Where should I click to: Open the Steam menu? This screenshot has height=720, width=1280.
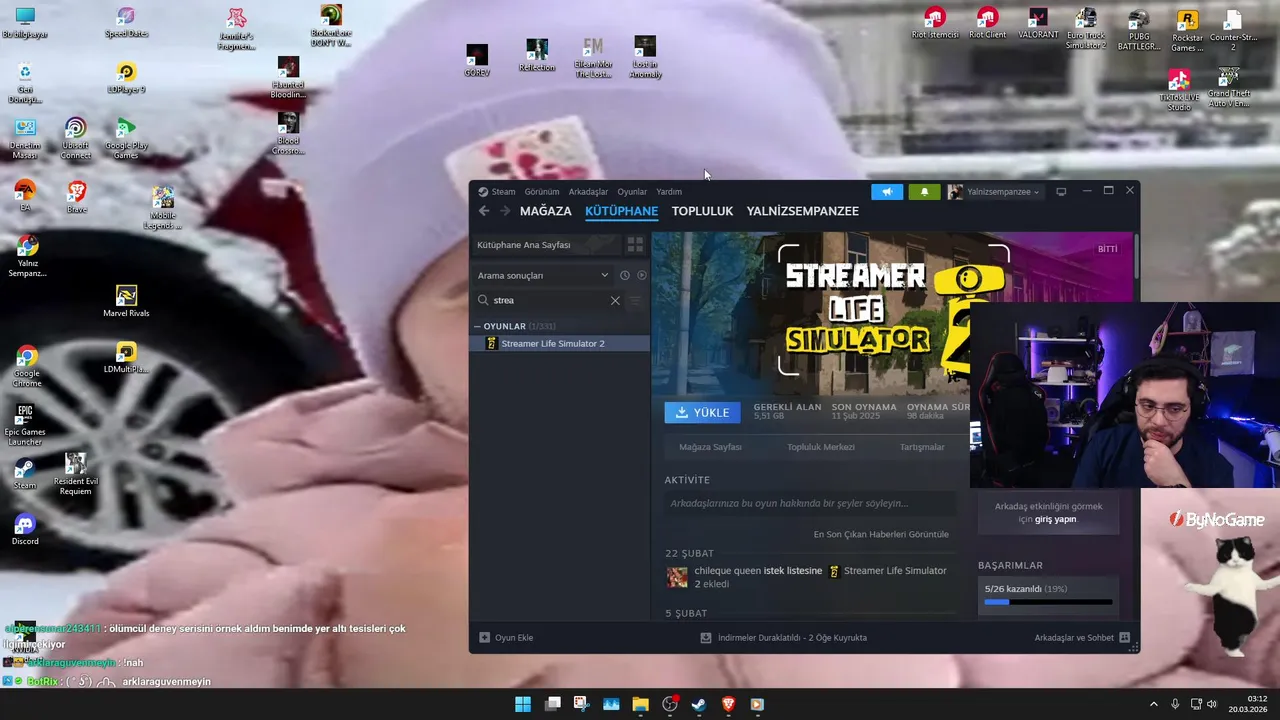pos(503,192)
